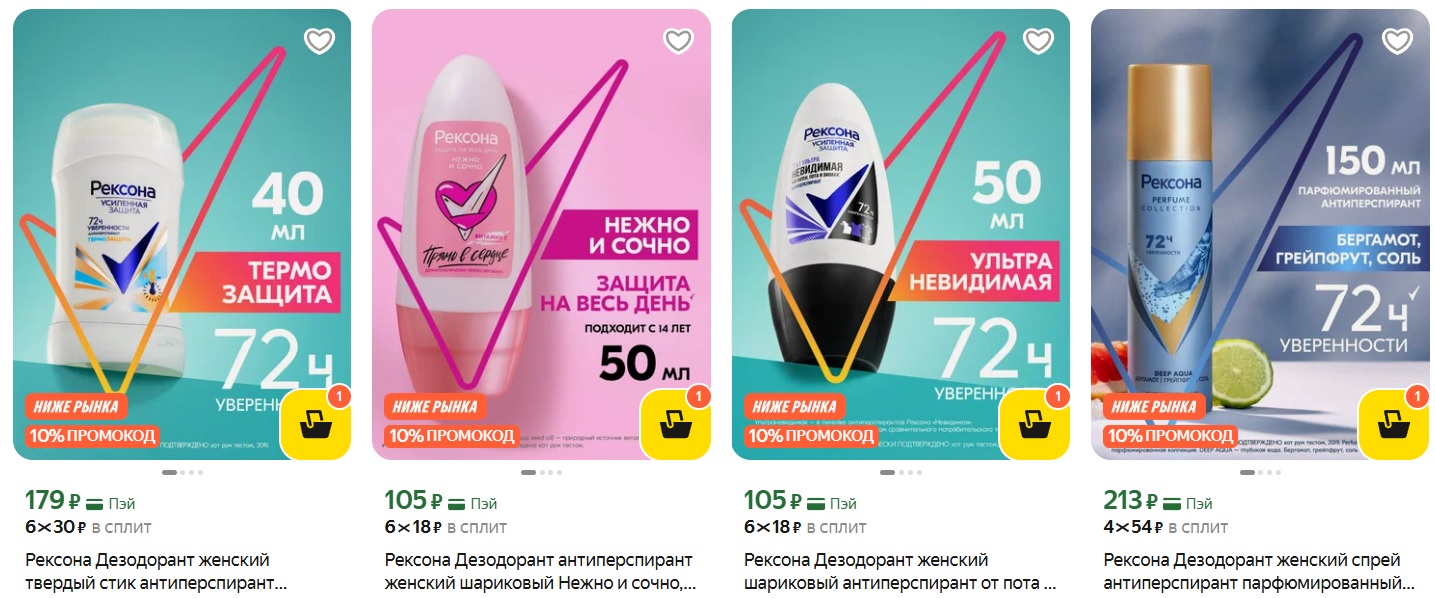Viewport: 1435px width, 598px height.
Task: Click the 6×30 ₽ в сплит installment option
Action: click(88, 527)
